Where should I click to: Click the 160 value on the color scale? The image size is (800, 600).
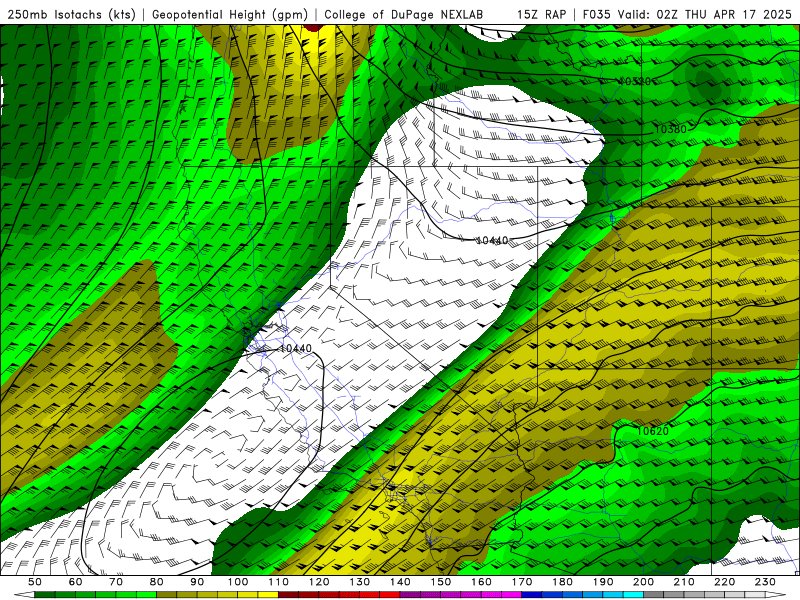(481, 582)
